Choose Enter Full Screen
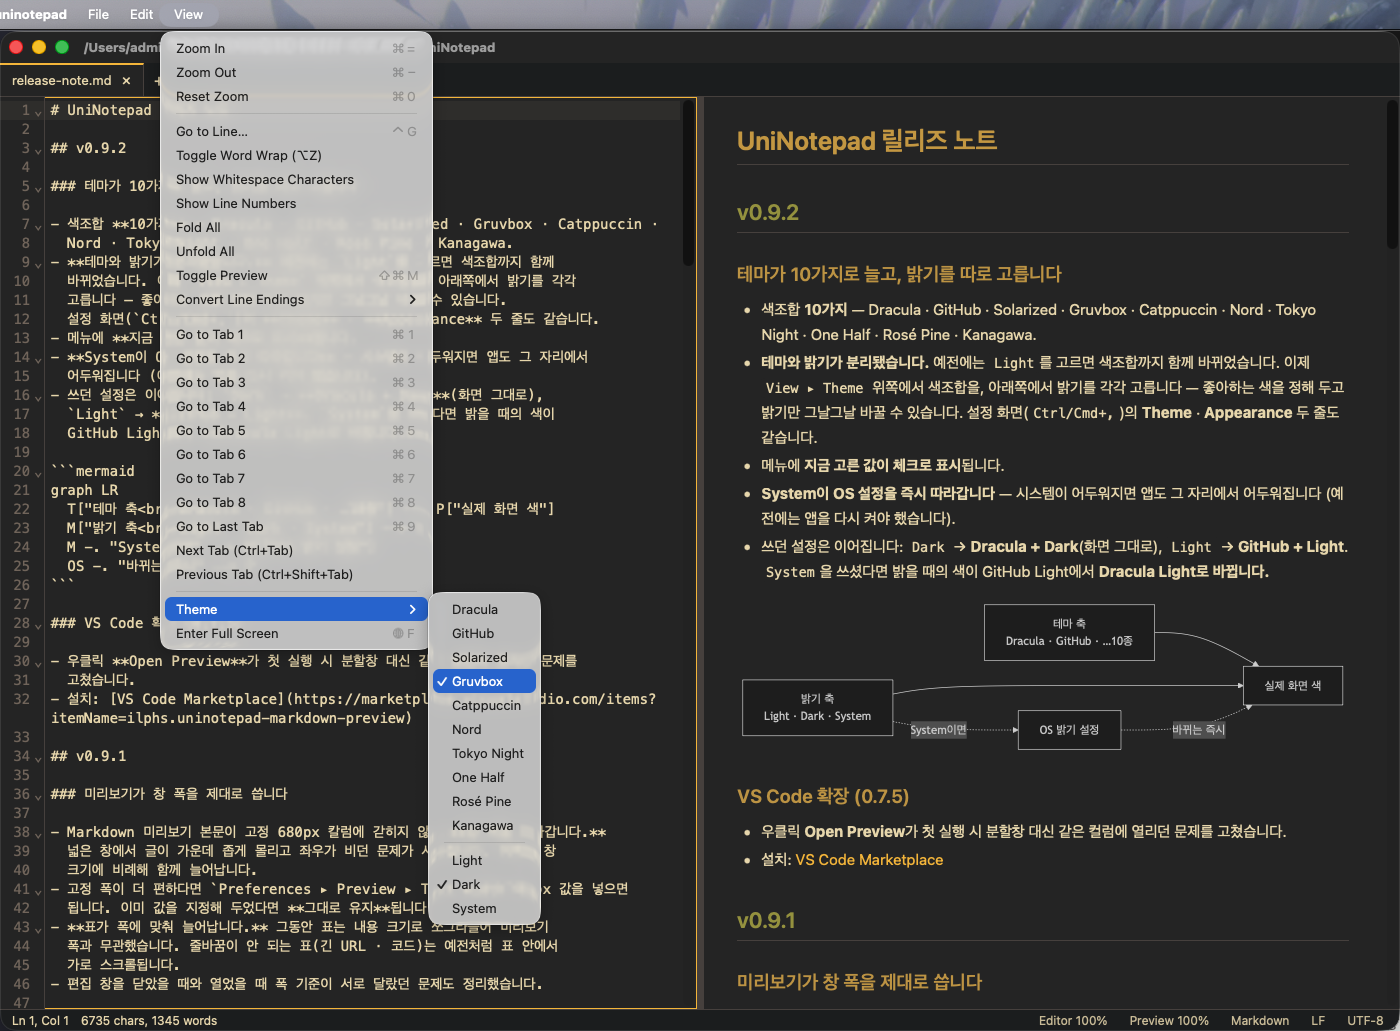Viewport: 1400px width, 1031px height. coord(296,633)
